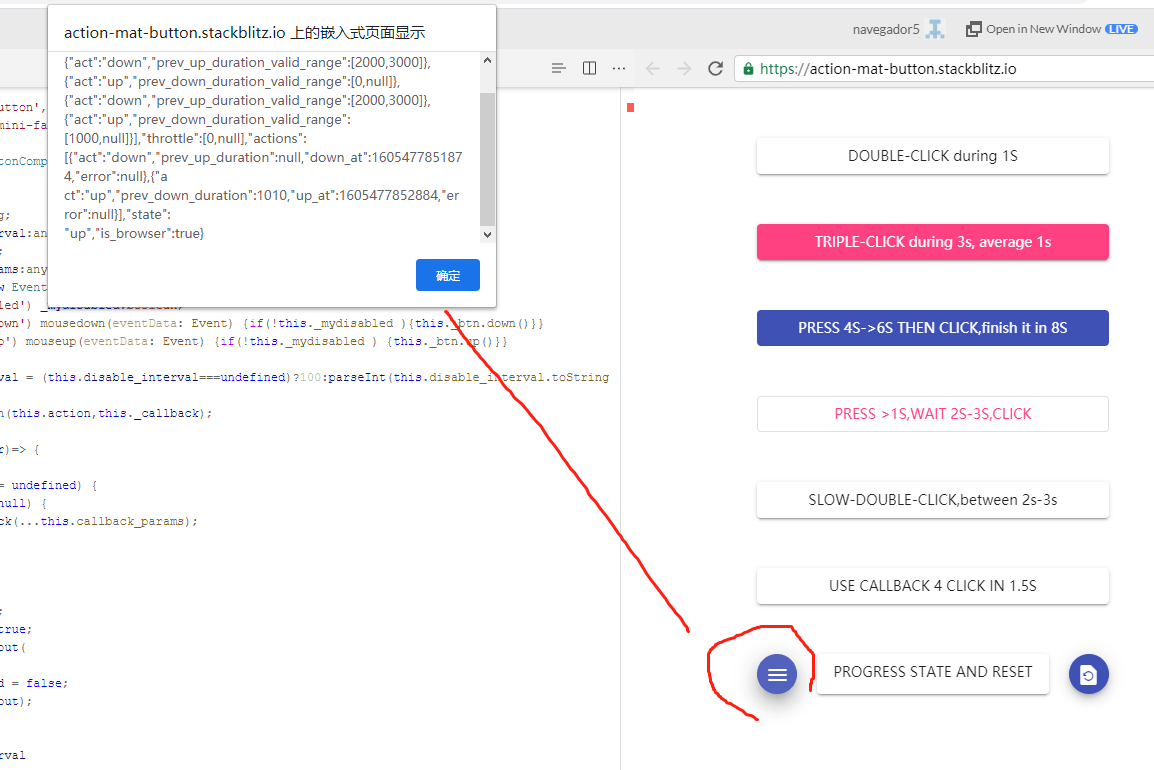Open the "..." more options menu

(618, 68)
